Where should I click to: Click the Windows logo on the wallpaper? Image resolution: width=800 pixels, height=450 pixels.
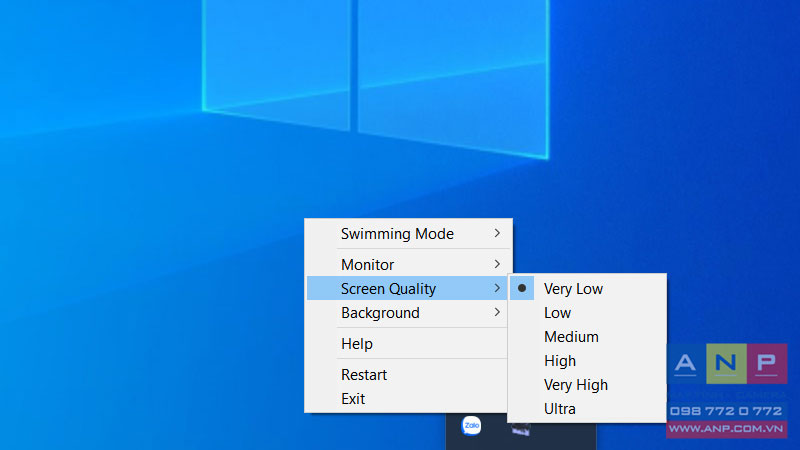[x=376, y=77]
